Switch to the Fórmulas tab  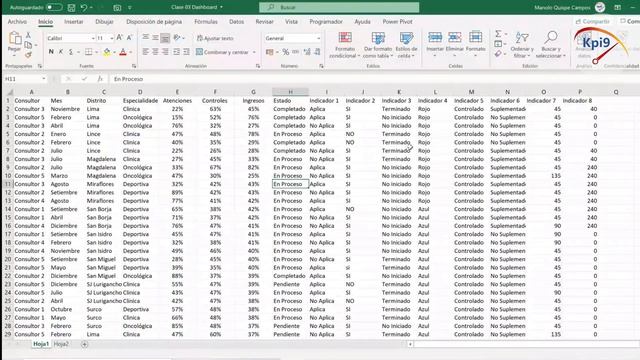(206, 22)
